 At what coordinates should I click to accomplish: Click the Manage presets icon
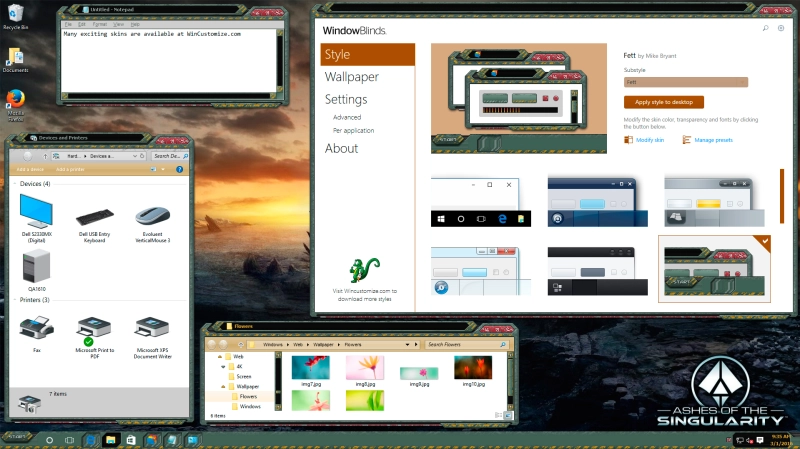687,140
